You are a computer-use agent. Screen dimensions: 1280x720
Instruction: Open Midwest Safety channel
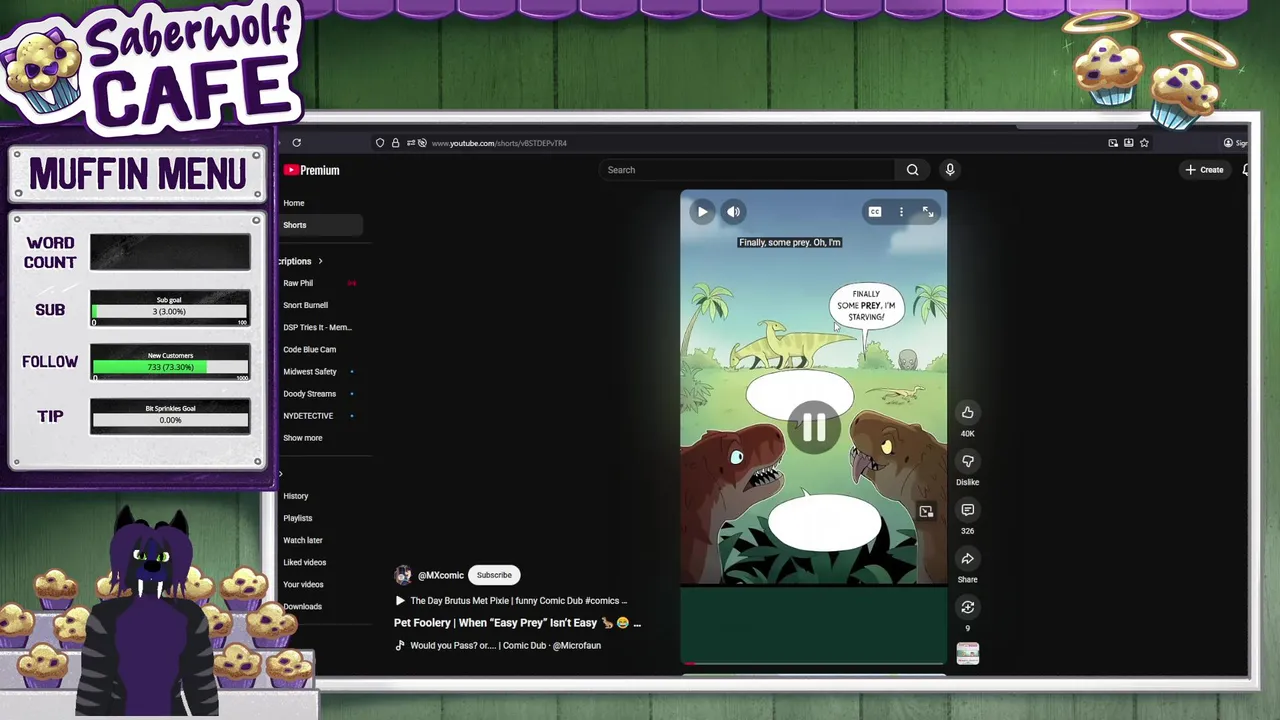click(310, 372)
